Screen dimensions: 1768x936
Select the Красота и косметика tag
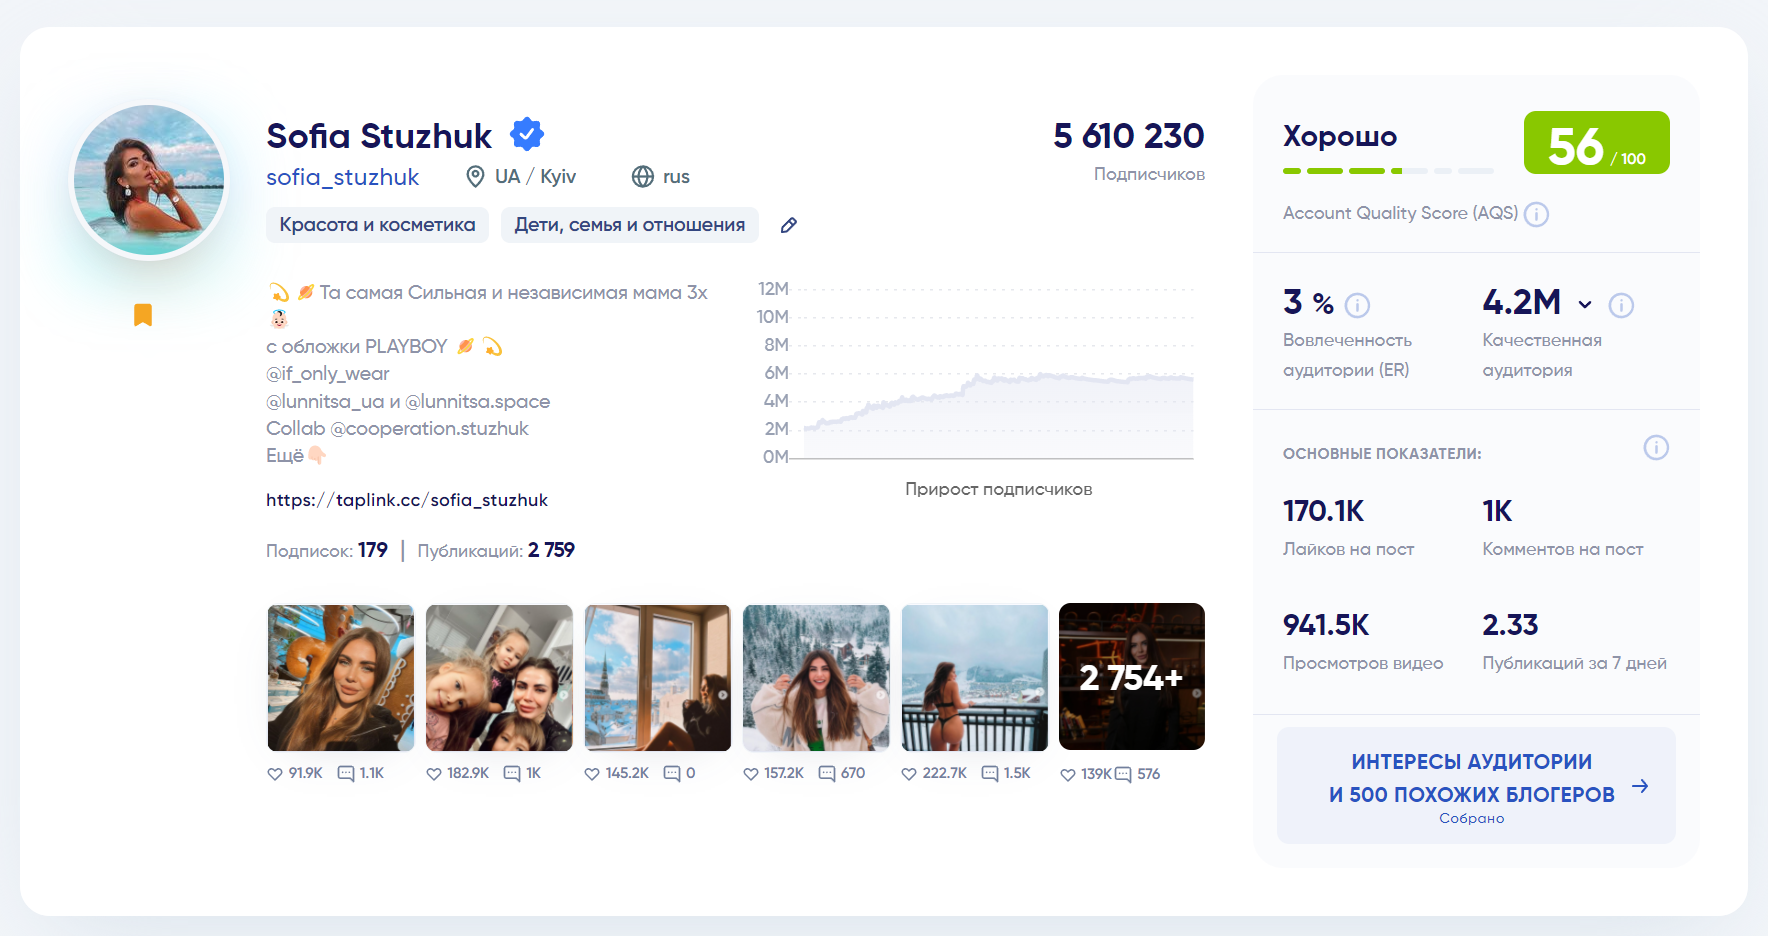click(x=377, y=225)
